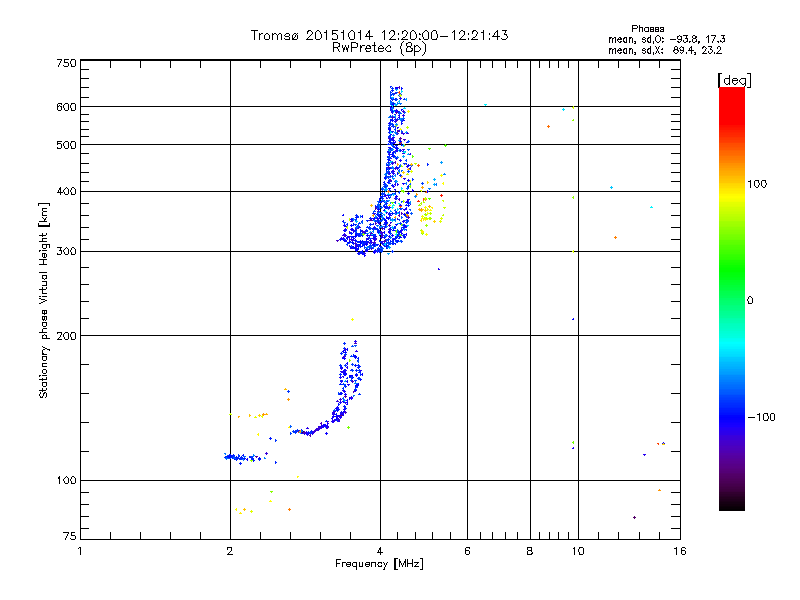Click the '-100' colorbar tick label
The width and height of the screenshot is (800, 600).
click(761, 417)
